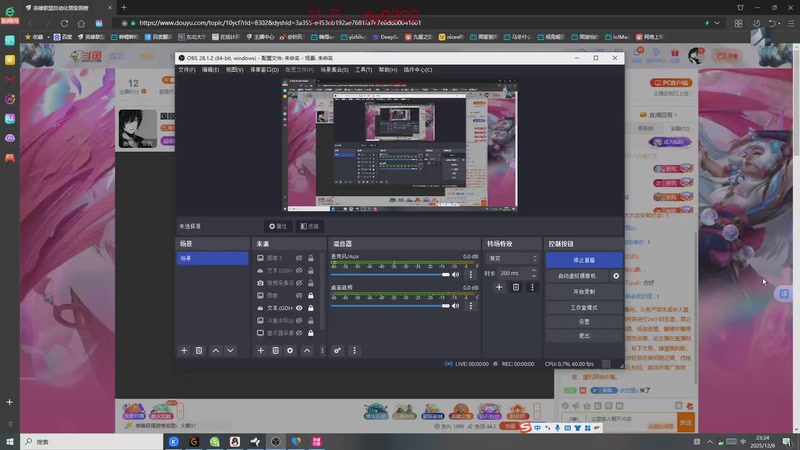Click the Douyu logo on the web page
The height and width of the screenshot is (450, 800).
point(86,56)
